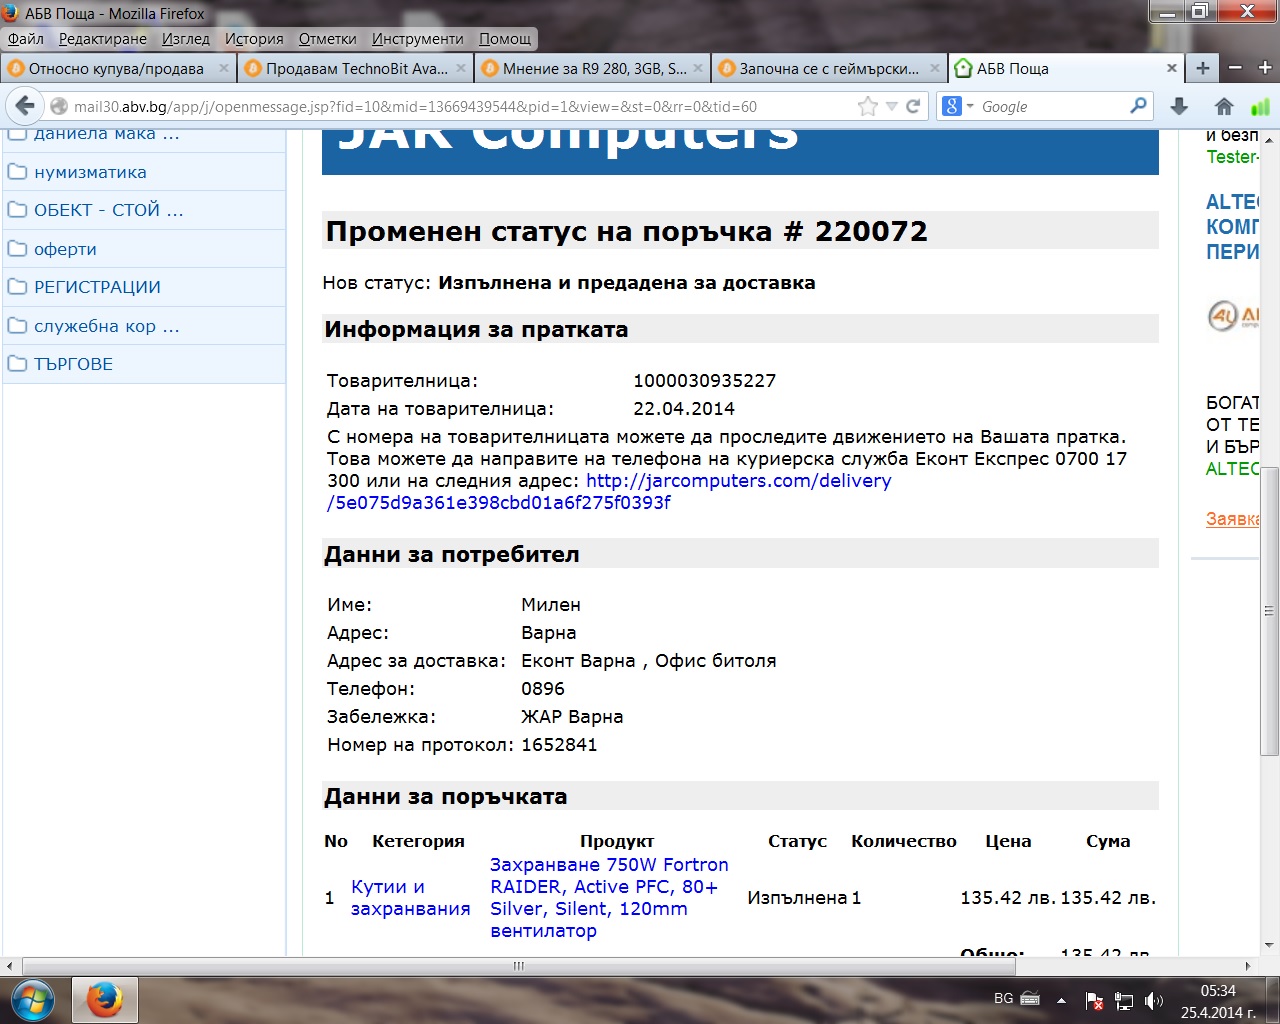
Task: Click the volume speaker tray icon
Action: [1153, 1000]
